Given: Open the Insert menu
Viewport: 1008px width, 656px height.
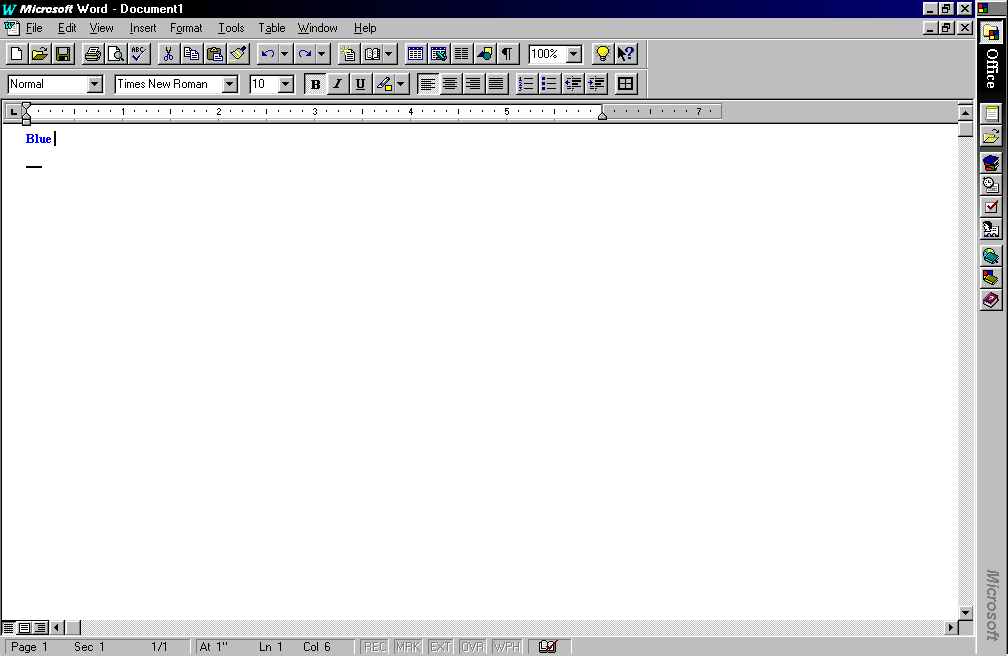Looking at the screenshot, I should (143, 28).
